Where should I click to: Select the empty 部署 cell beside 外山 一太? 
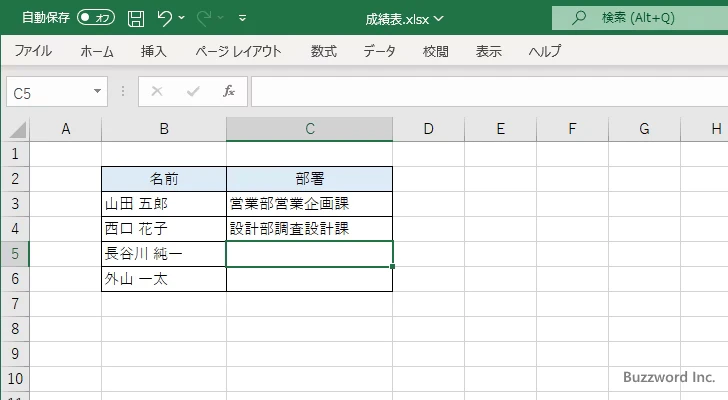pyautogui.click(x=310, y=279)
